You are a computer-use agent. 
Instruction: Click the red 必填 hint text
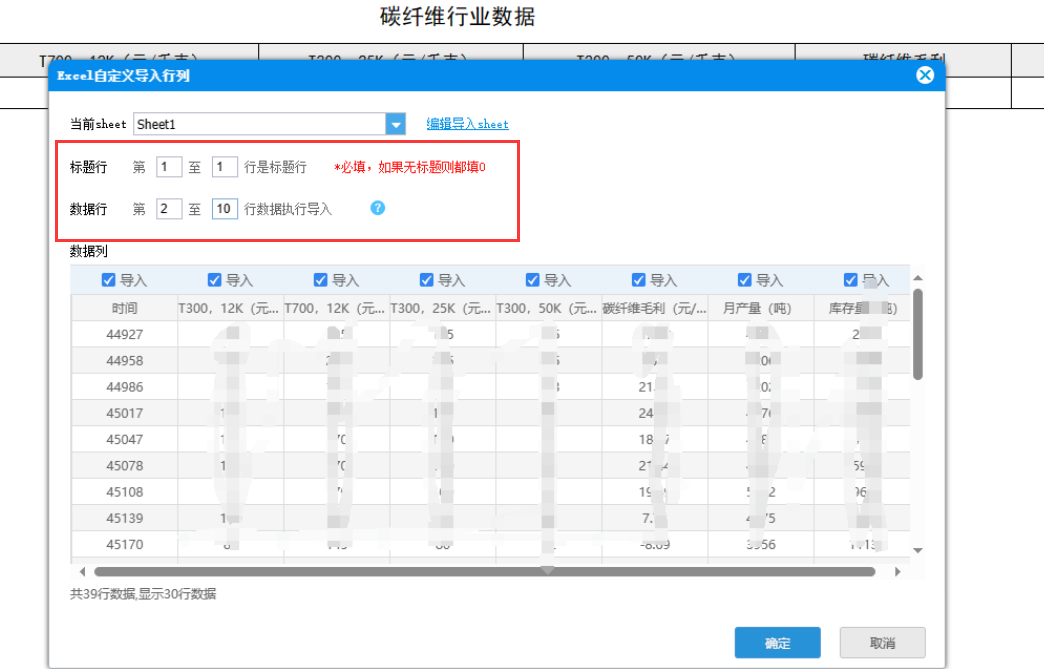tap(410, 167)
